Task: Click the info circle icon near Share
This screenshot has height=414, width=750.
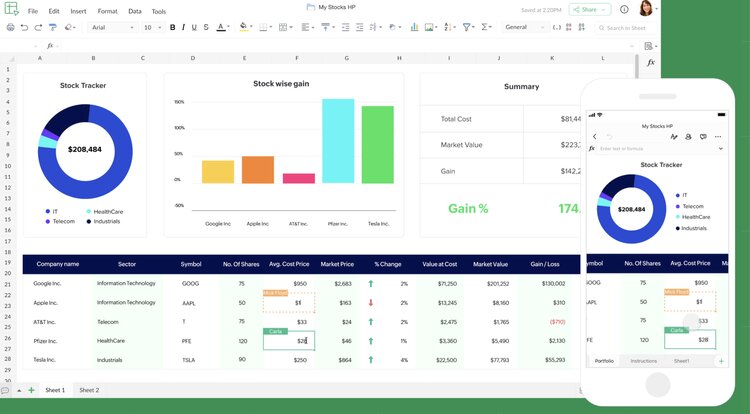Action: [624, 9]
